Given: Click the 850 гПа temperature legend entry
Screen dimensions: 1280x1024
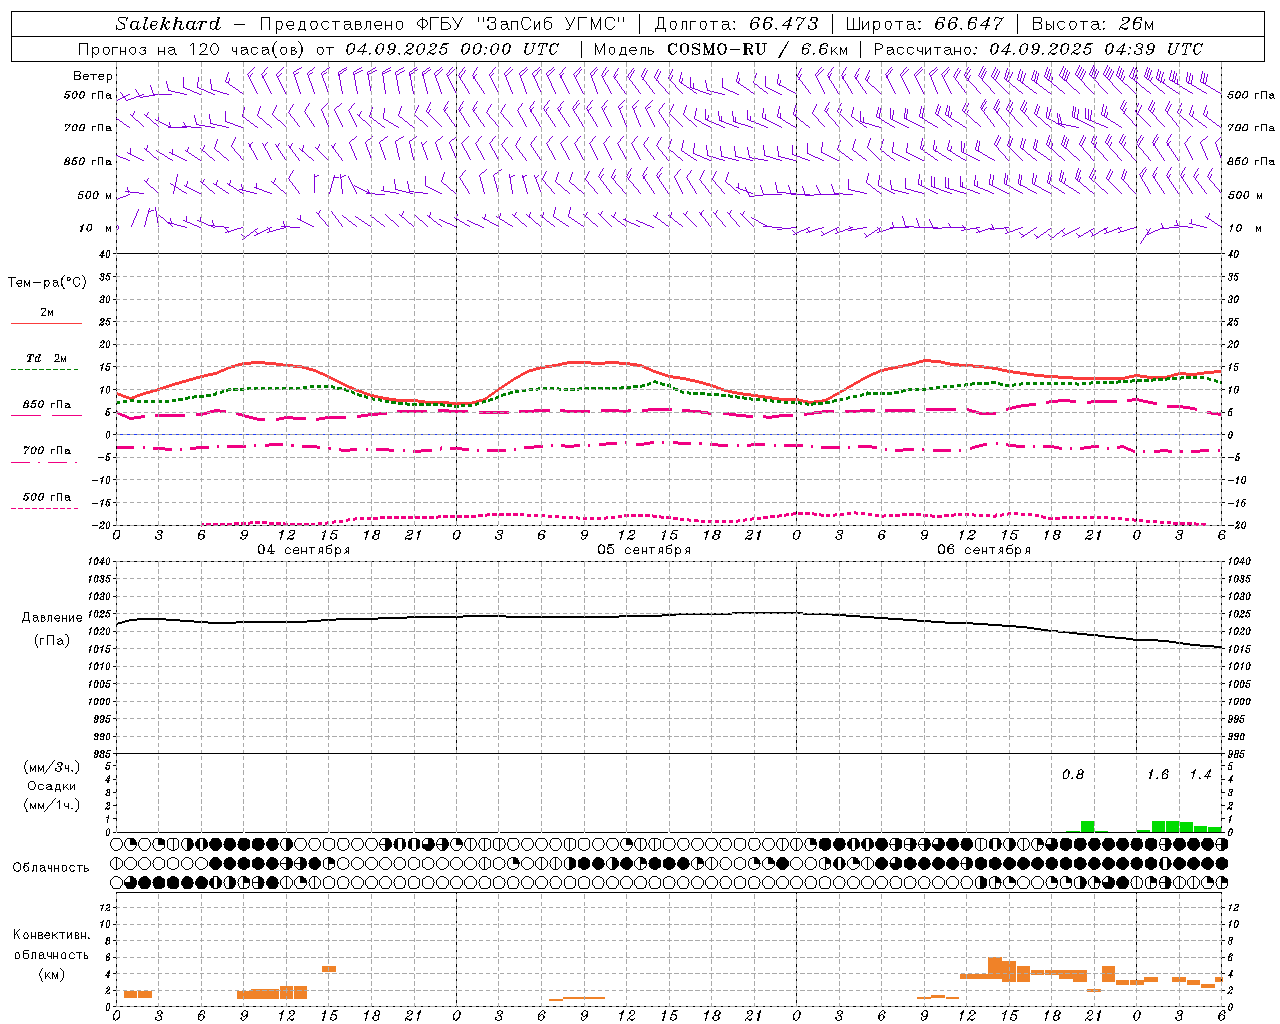Looking at the screenshot, I should (x=47, y=405).
